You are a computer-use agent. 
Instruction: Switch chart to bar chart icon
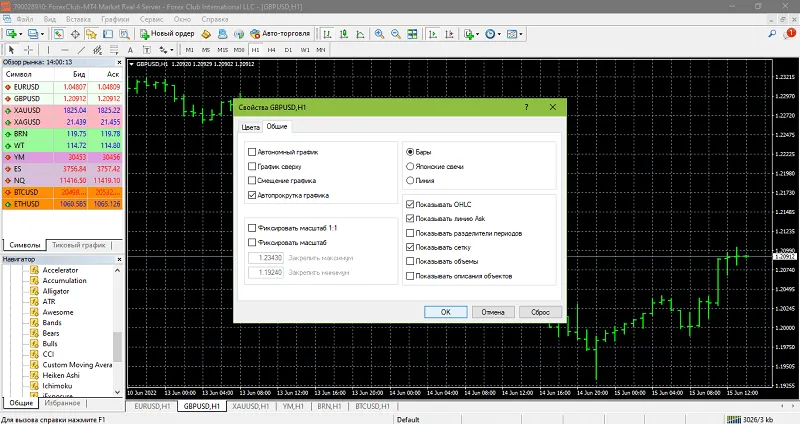point(328,34)
